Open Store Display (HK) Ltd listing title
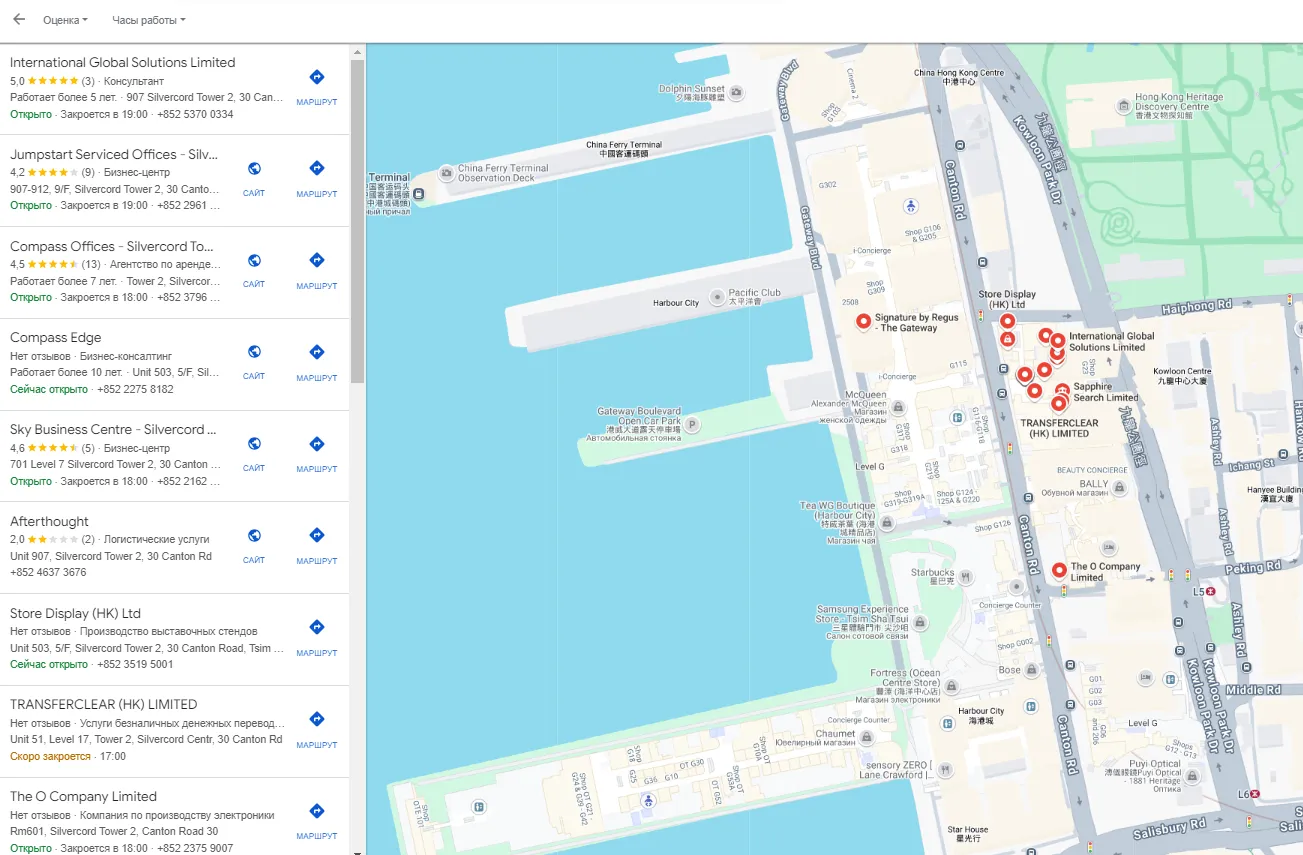The height and width of the screenshot is (855, 1303). (x=75, y=613)
